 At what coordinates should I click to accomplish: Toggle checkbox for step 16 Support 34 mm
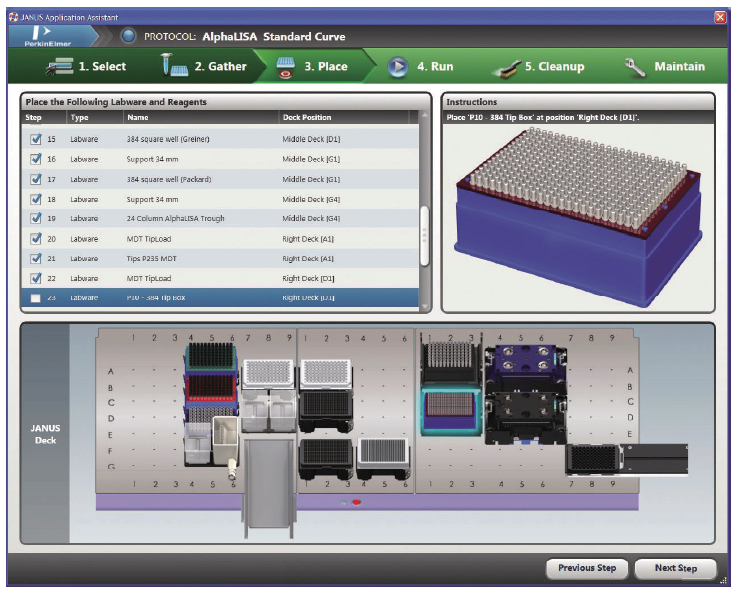pyautogui.click(x=35, y=159)
